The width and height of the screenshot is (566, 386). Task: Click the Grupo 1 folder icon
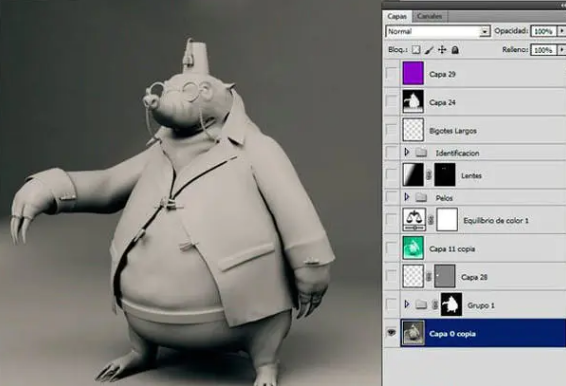point(421,305)
